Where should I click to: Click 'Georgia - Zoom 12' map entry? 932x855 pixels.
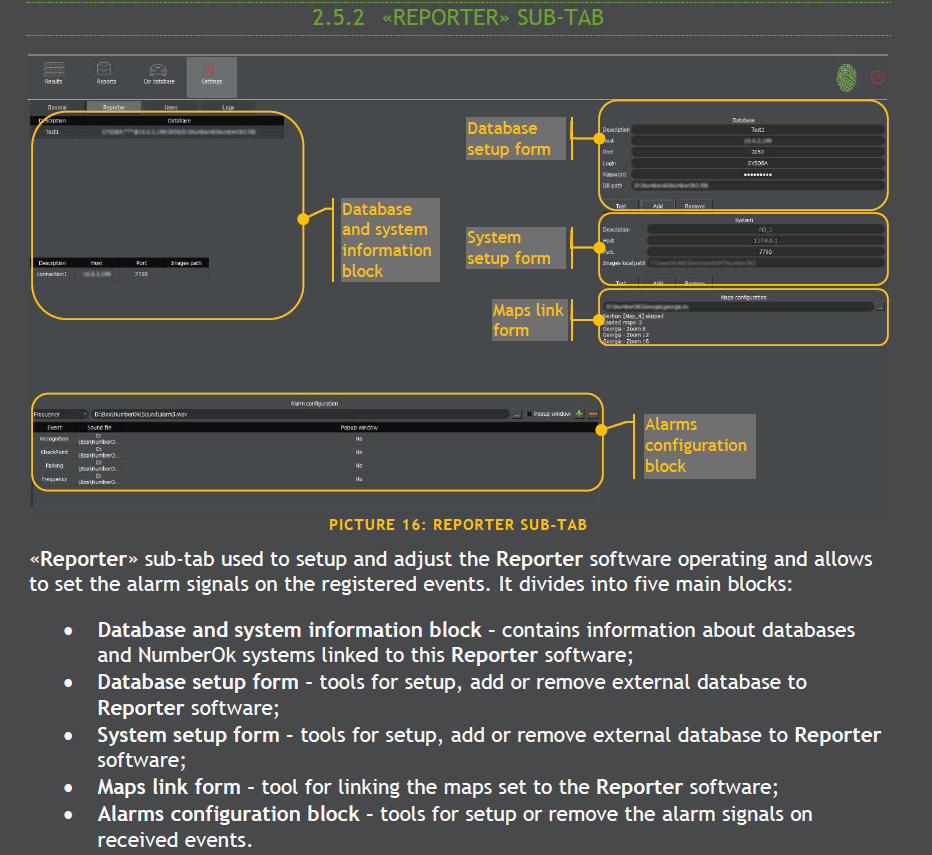click(x=625, y=335)
